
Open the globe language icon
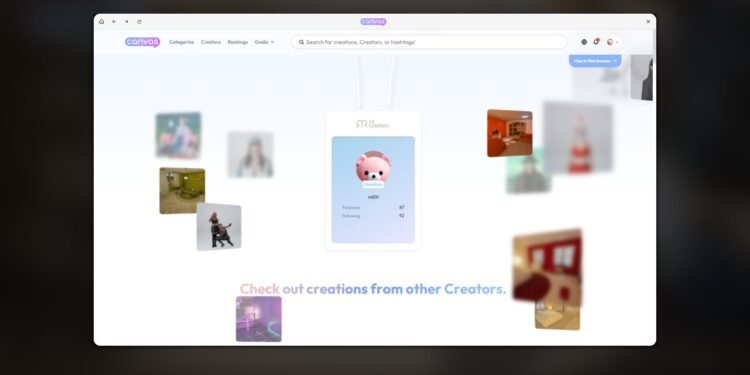[x=584, y=42]
